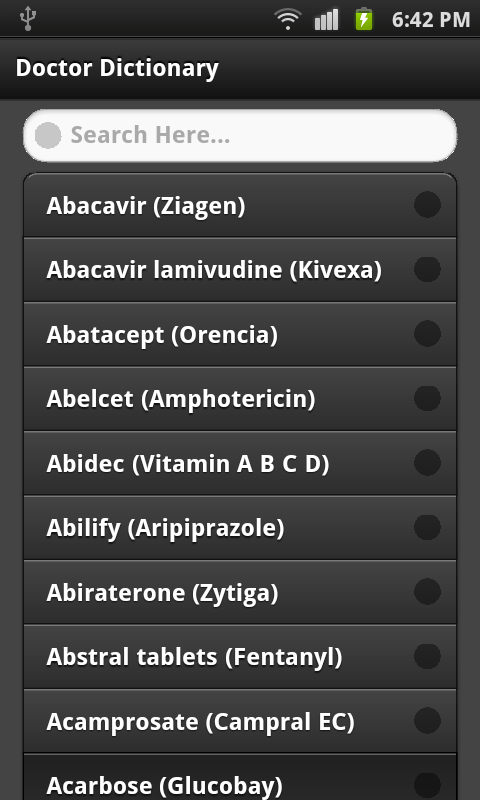Tap the search icon in search field
The image size is (480, 800).
[48, 136]
